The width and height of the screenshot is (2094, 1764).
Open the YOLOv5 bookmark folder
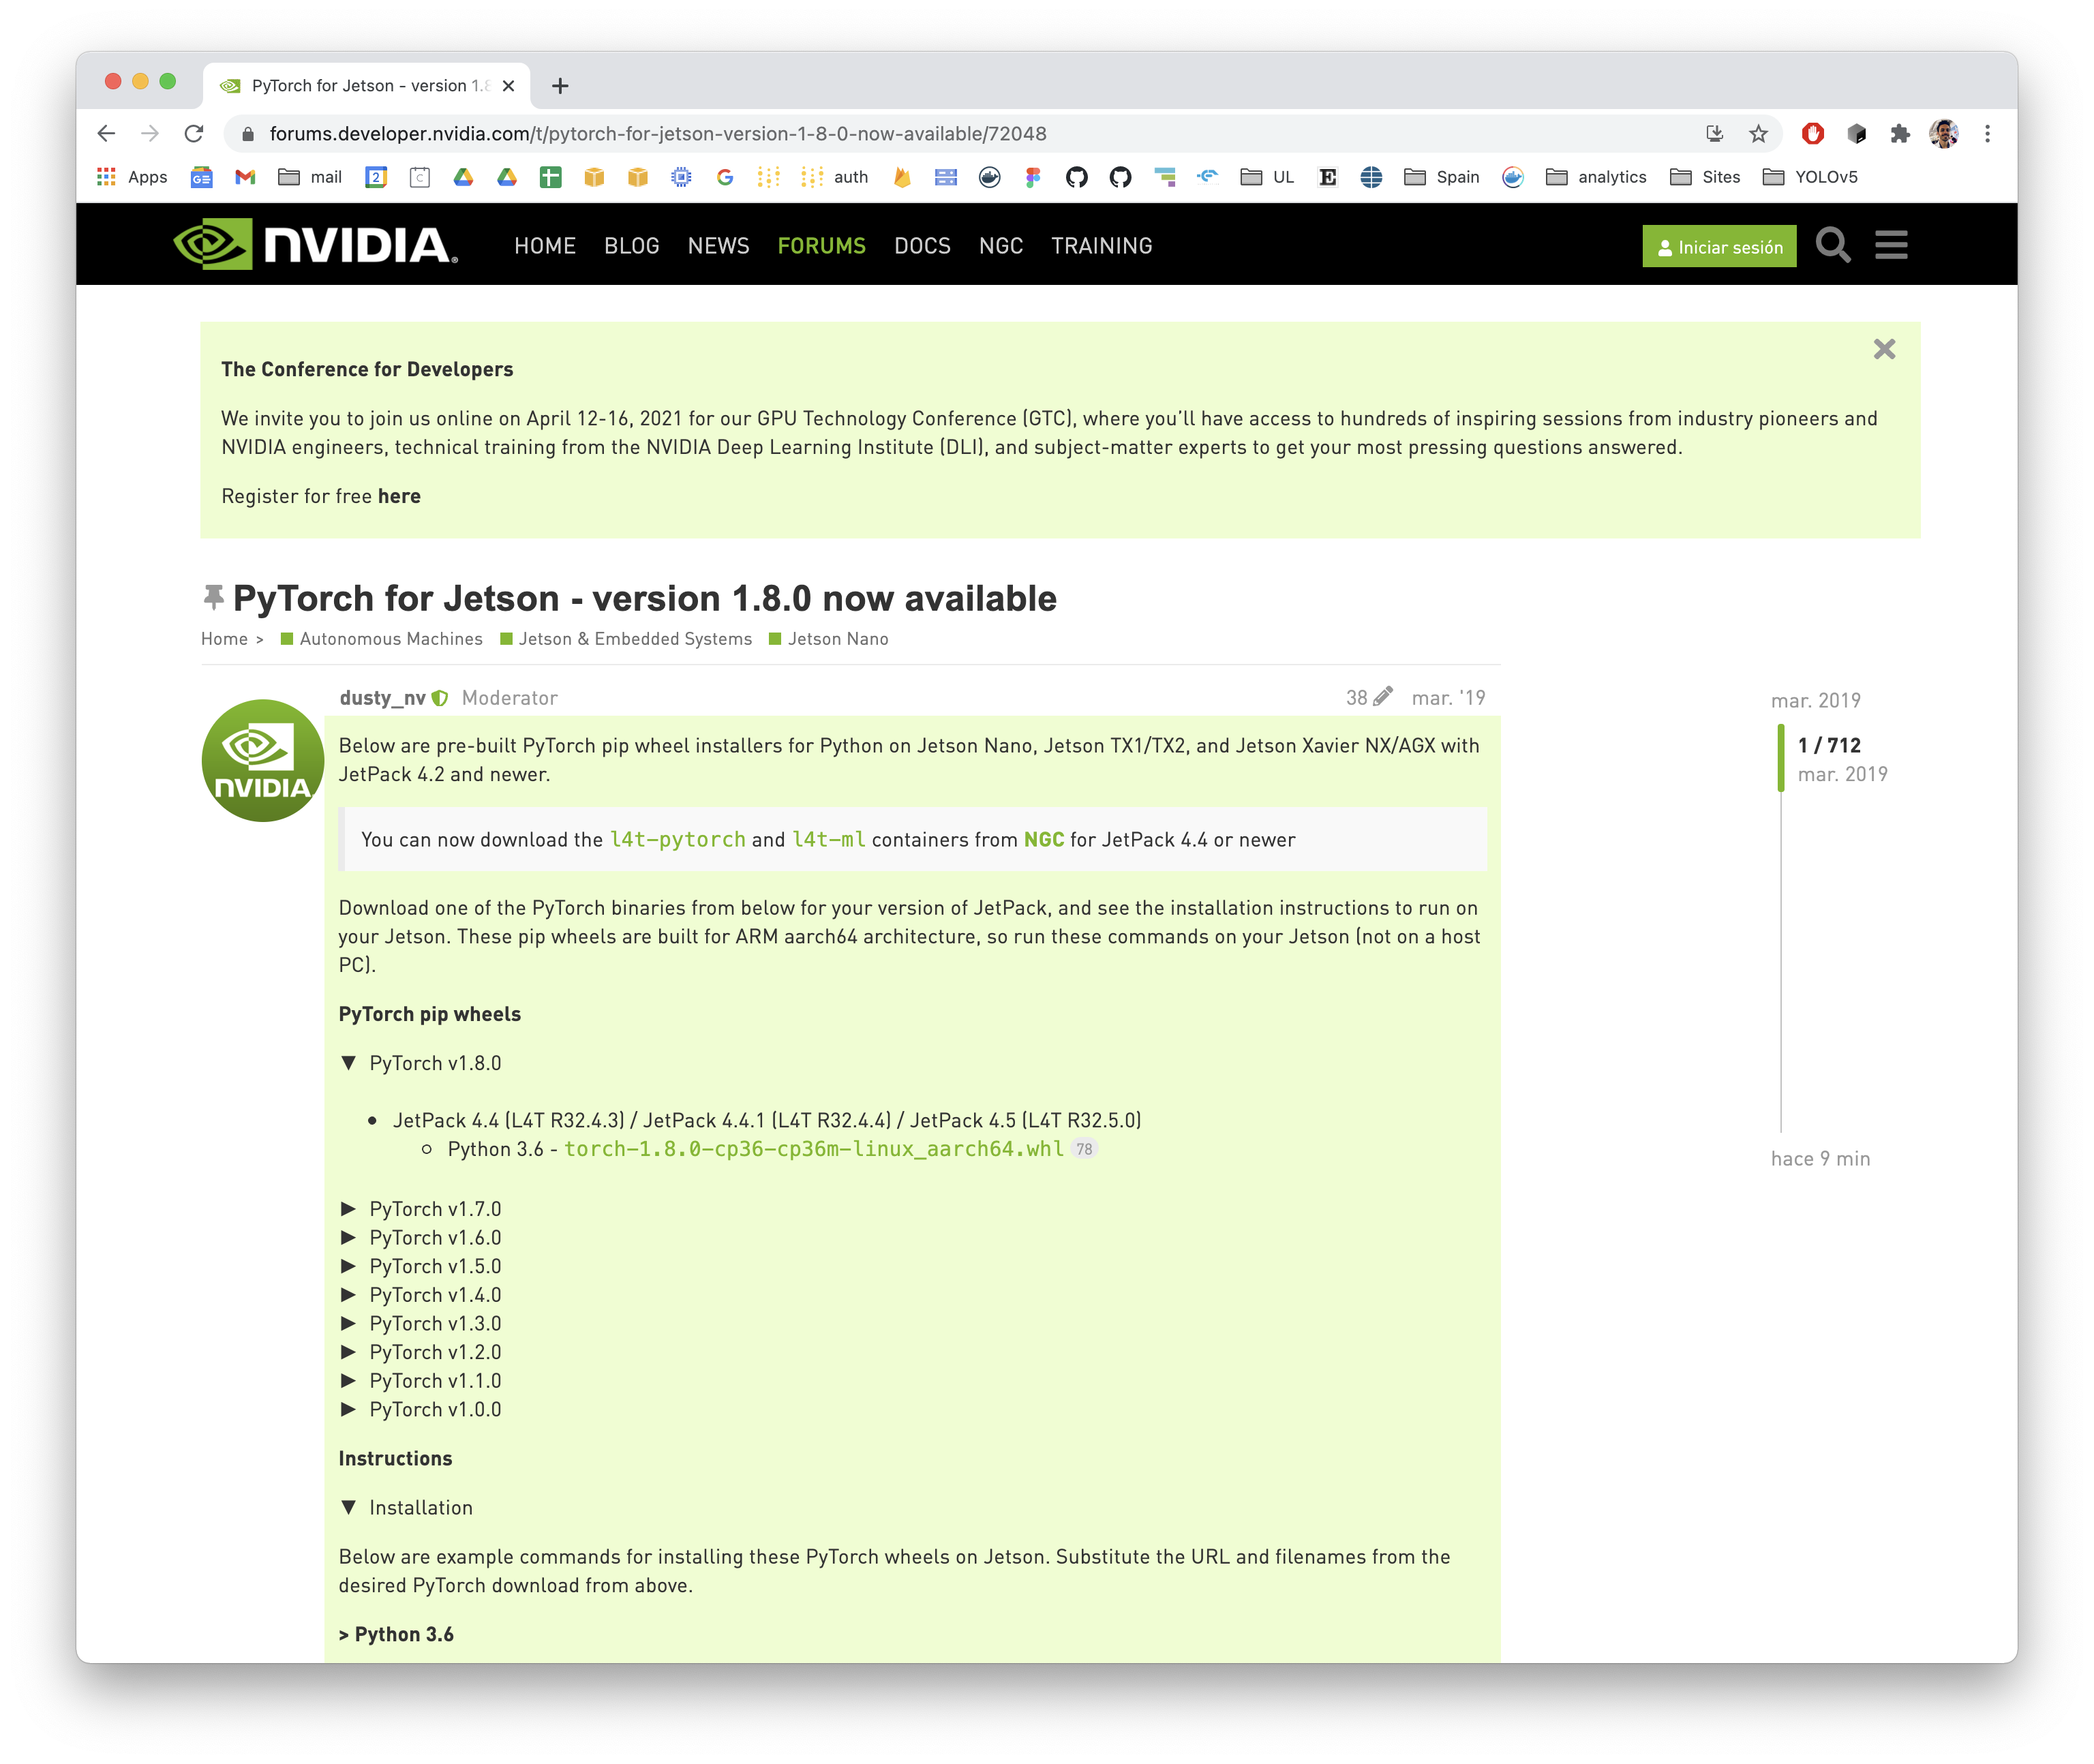pyautogui.click(x=1810, y=177)
